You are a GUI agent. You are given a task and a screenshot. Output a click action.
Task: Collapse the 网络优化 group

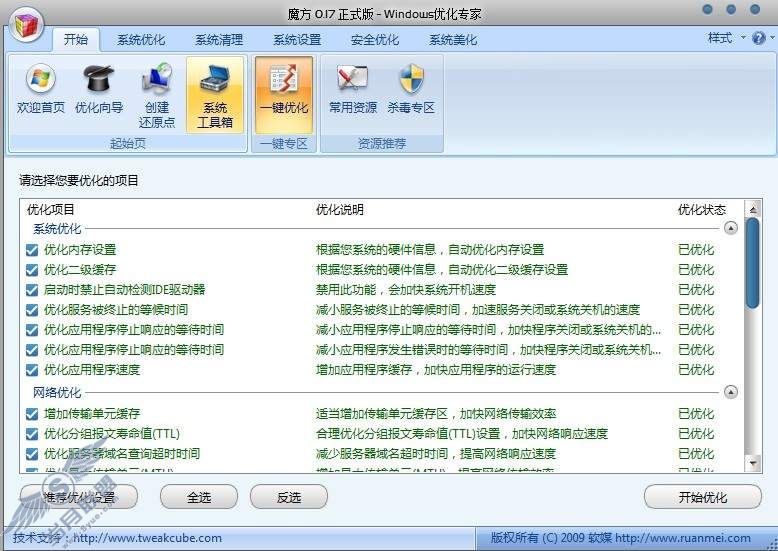pos(730,392)
